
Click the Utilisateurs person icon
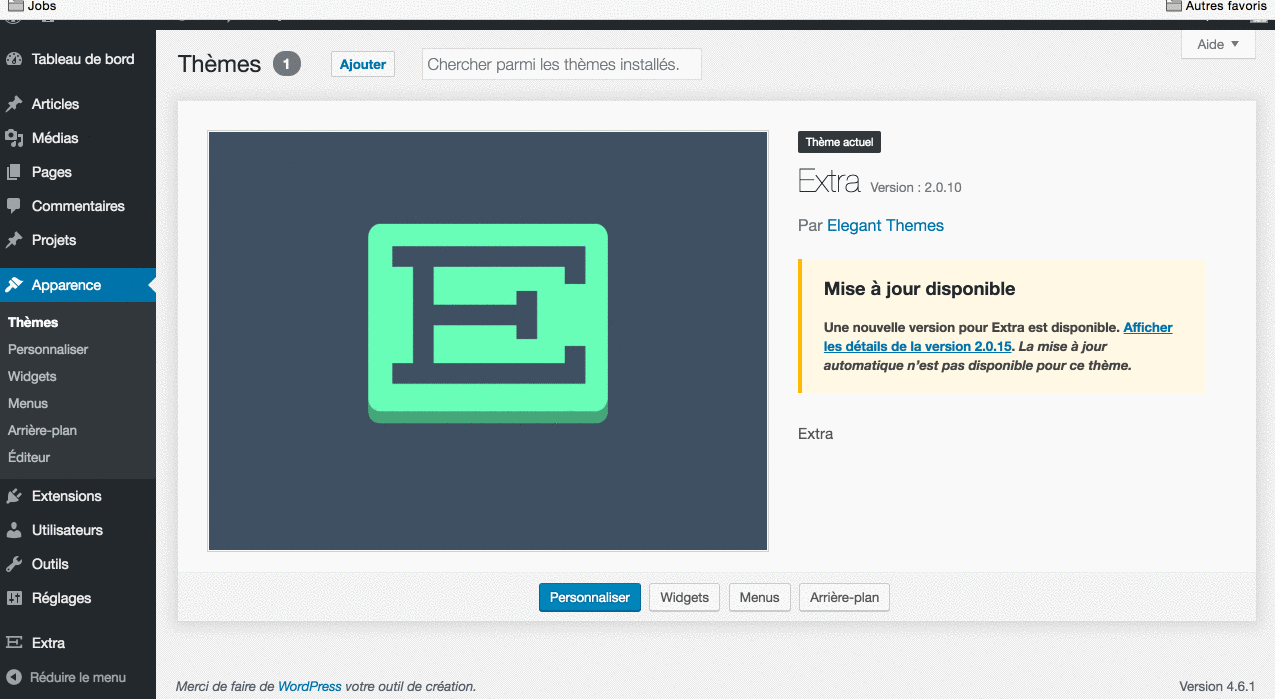point(14,530)
